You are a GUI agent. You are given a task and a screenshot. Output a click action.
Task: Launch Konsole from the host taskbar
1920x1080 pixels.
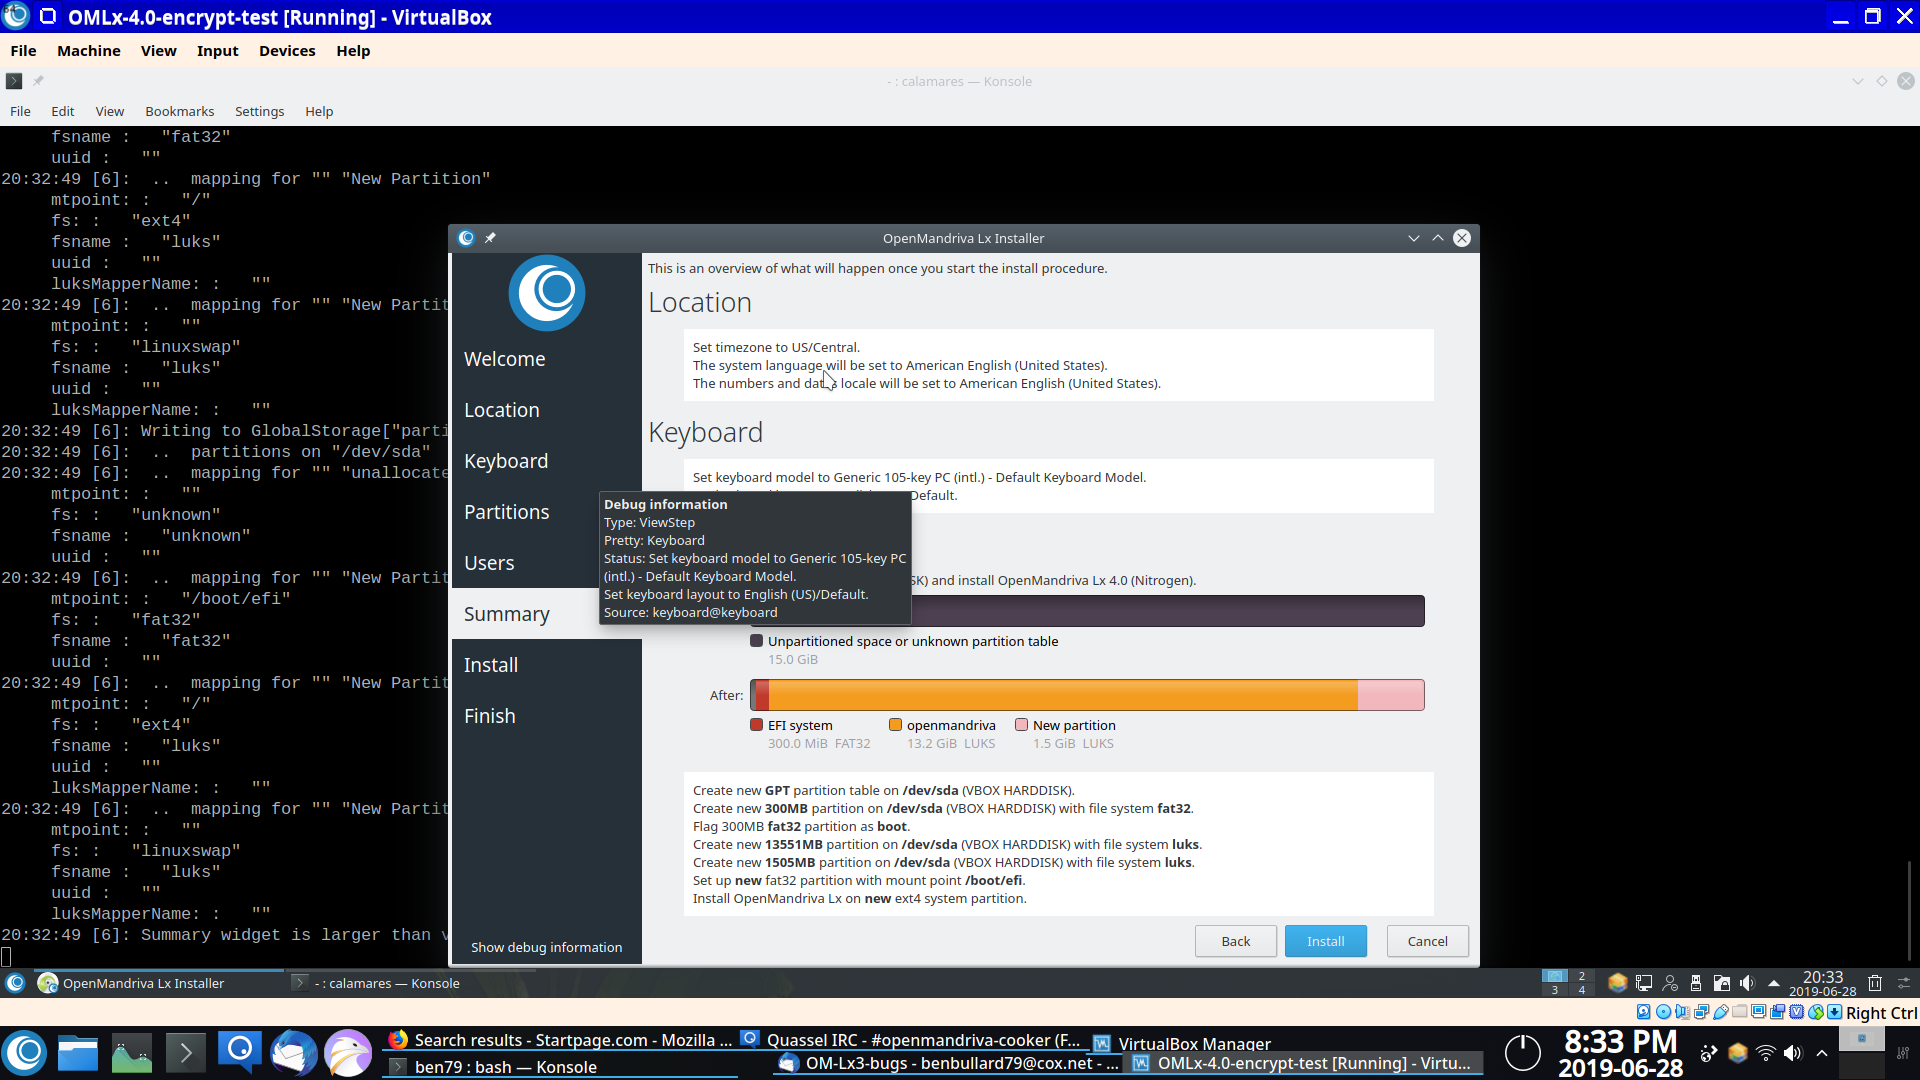(185, 1053)
